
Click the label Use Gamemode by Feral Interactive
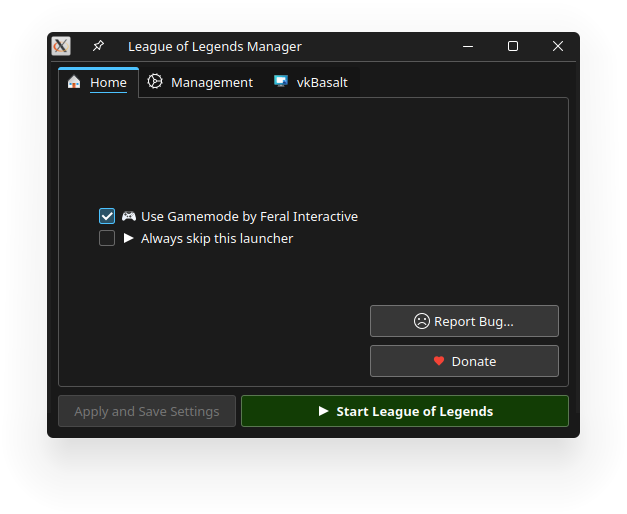[x=250, y=216]
